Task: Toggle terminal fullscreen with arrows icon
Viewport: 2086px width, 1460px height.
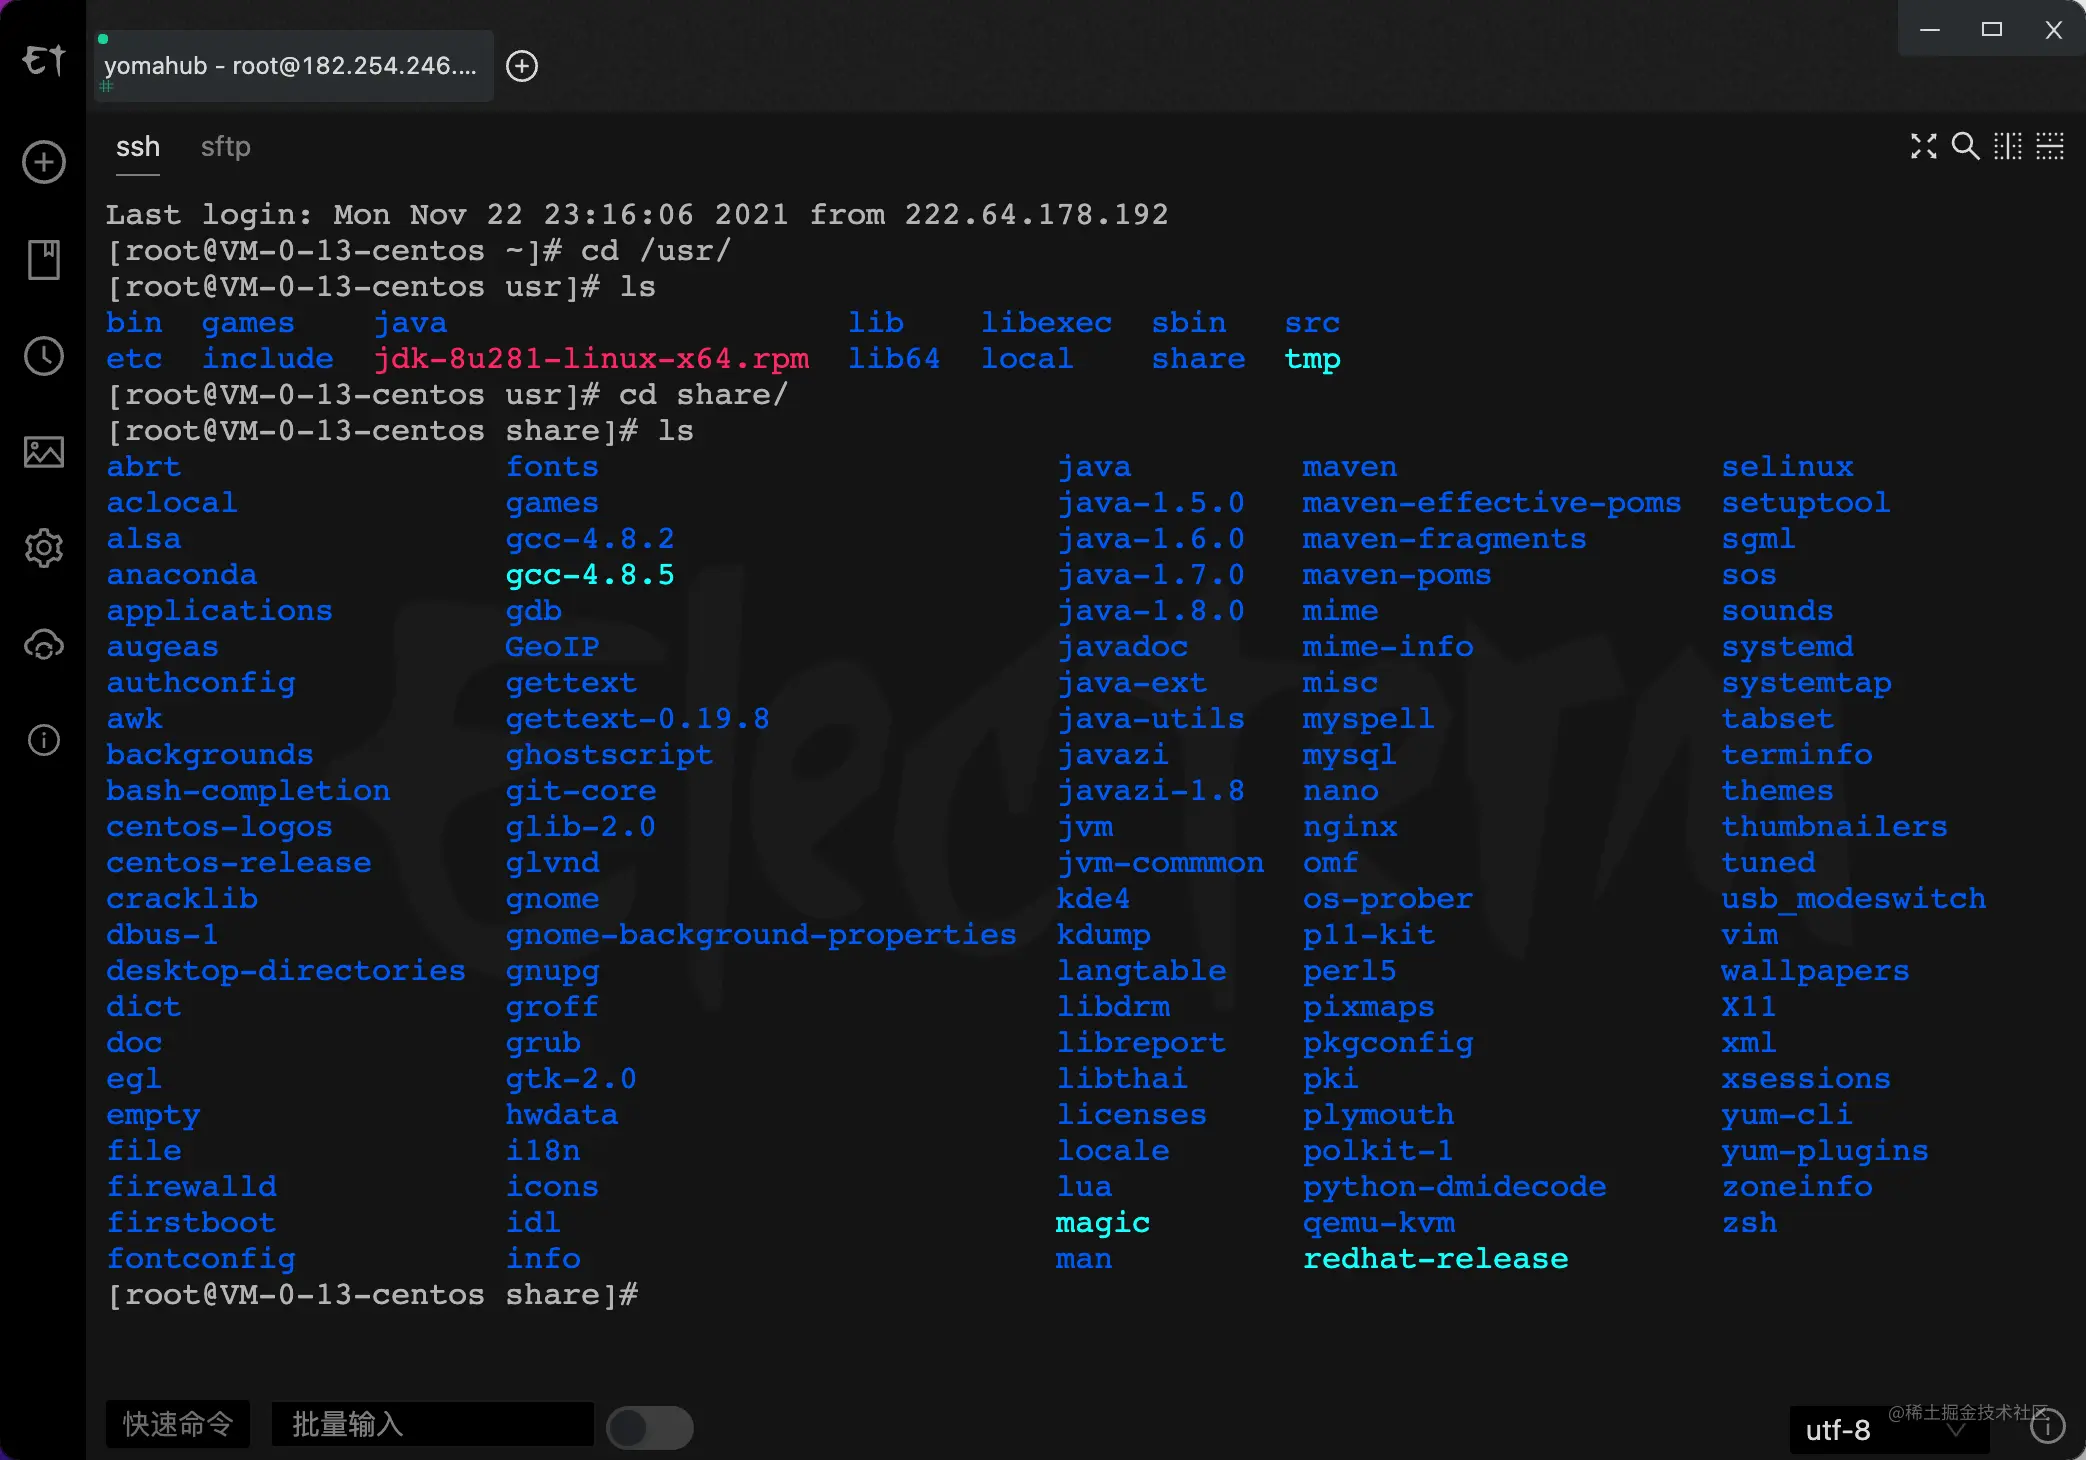Action: click(x=1923, y=146)
